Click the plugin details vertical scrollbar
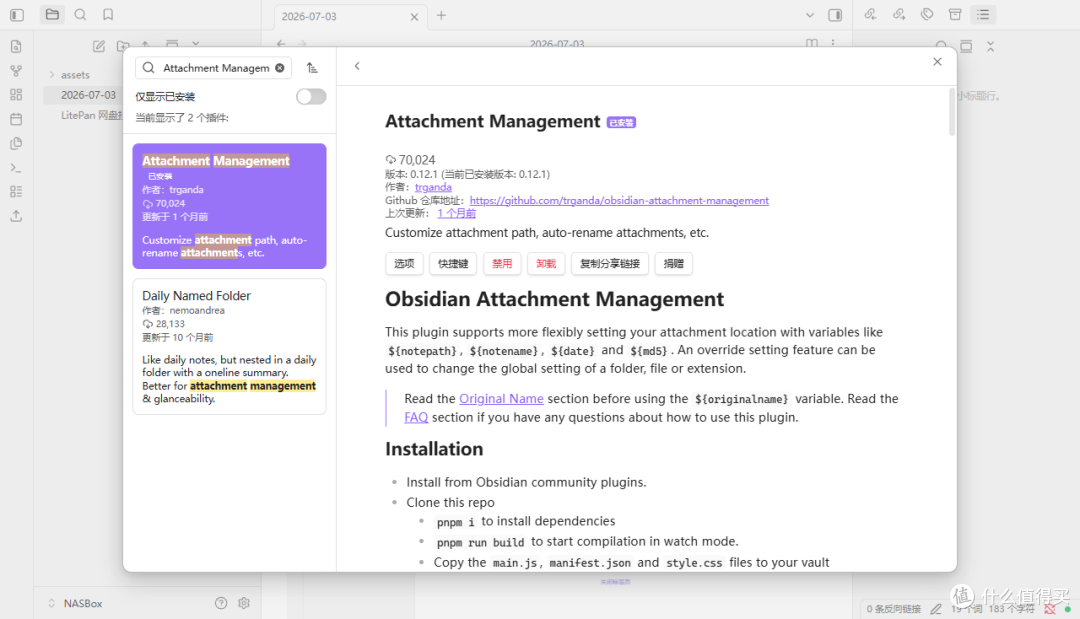1080x619 pixels. tap(952, 112)
